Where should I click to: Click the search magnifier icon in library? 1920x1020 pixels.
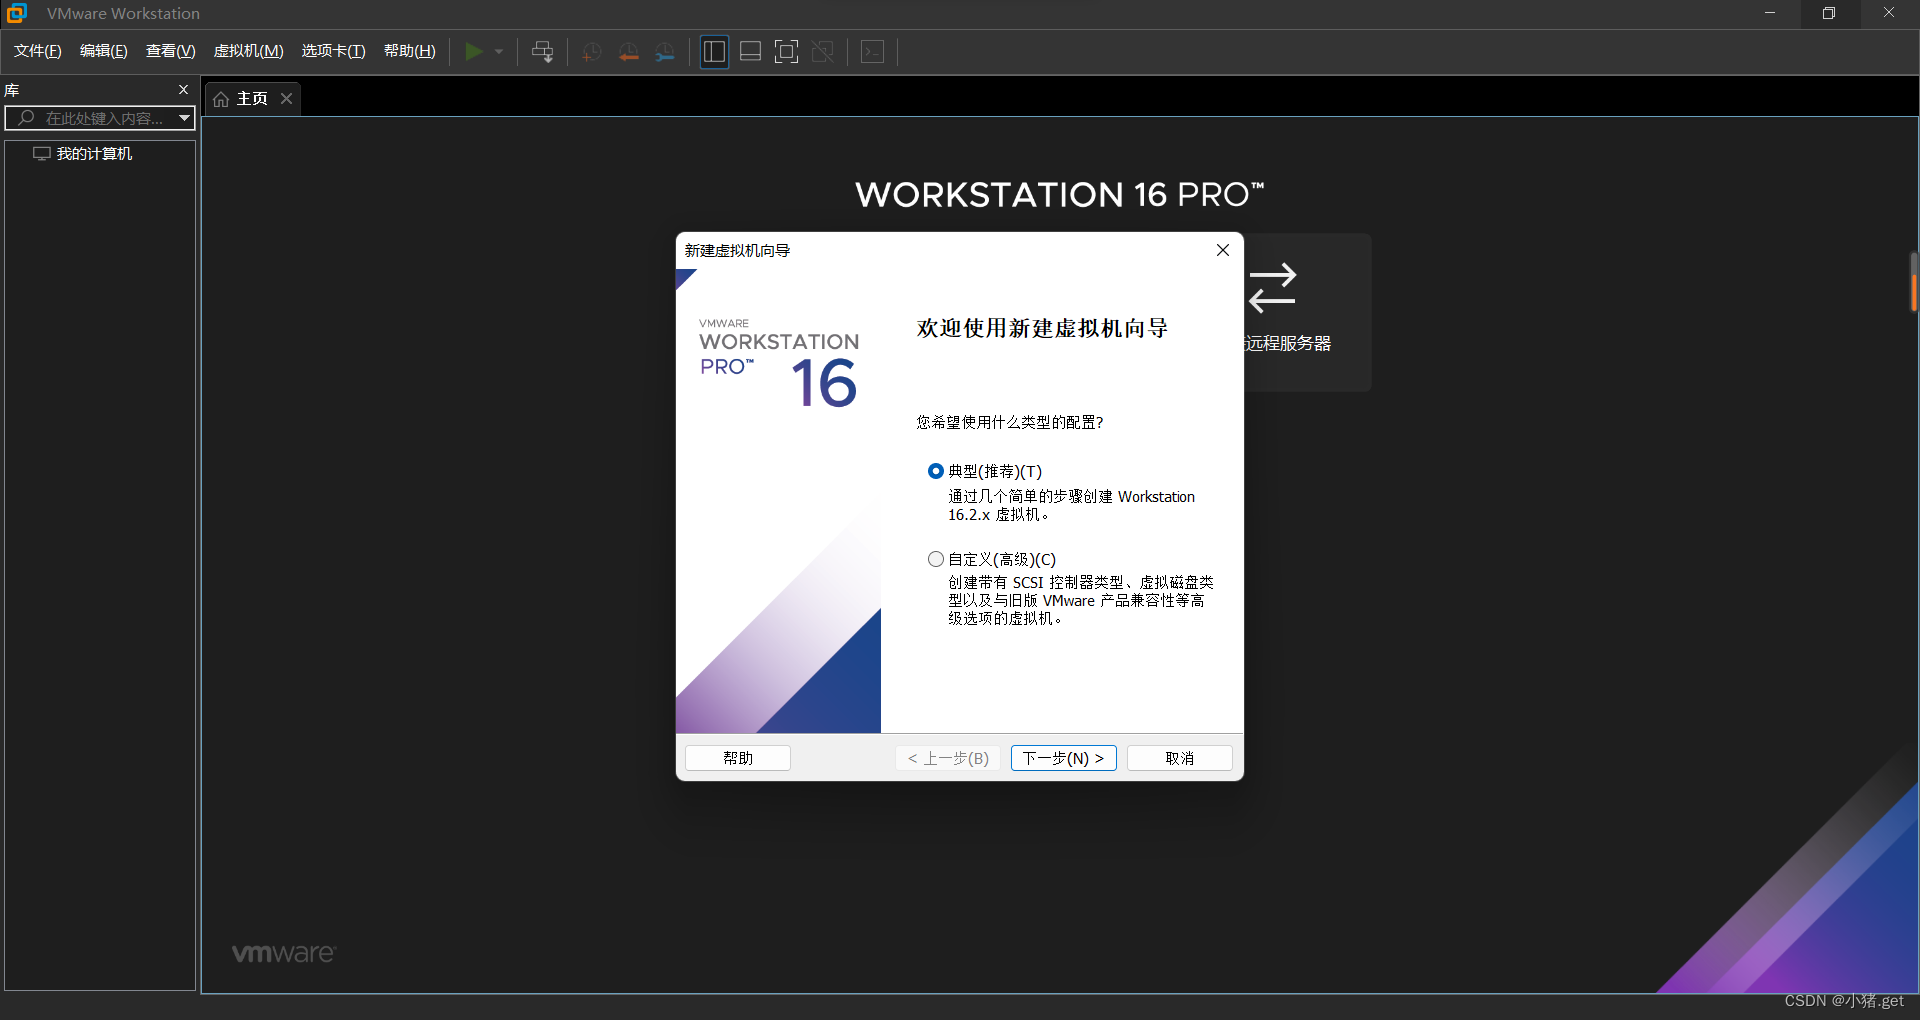26,118
